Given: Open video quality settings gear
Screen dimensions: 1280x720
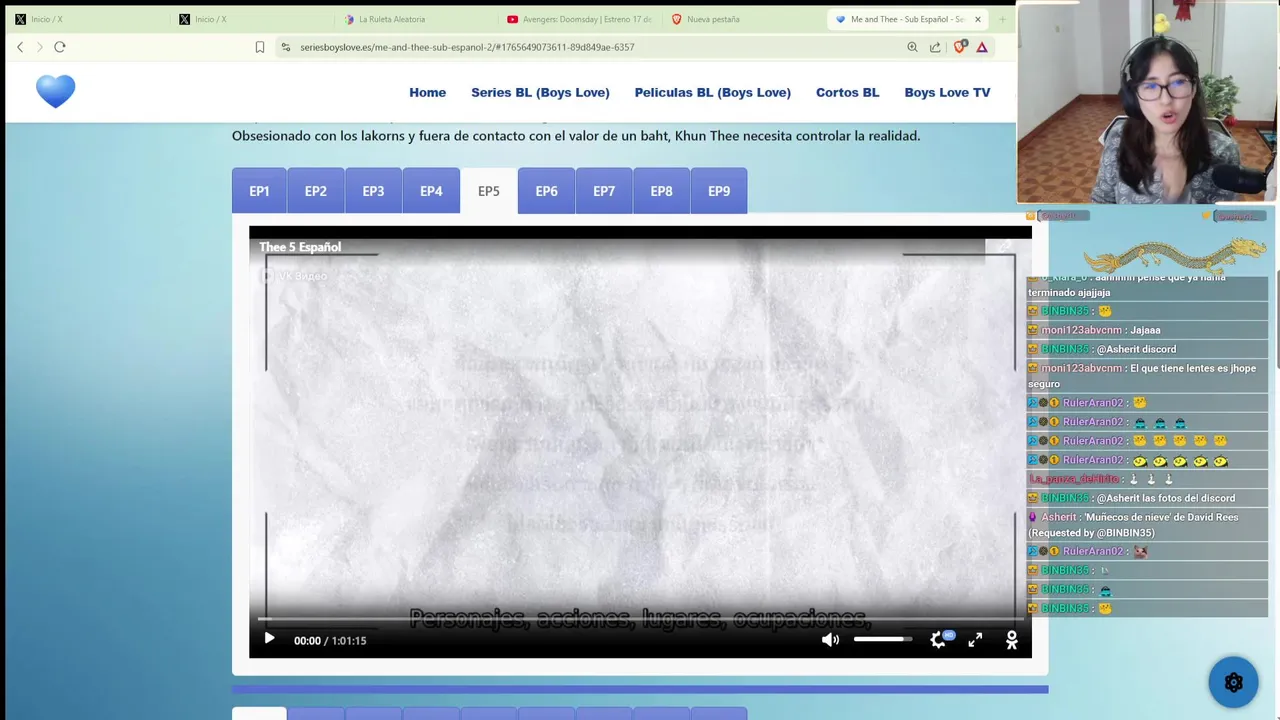Looking at the screenshot, I should coord(938,640).
